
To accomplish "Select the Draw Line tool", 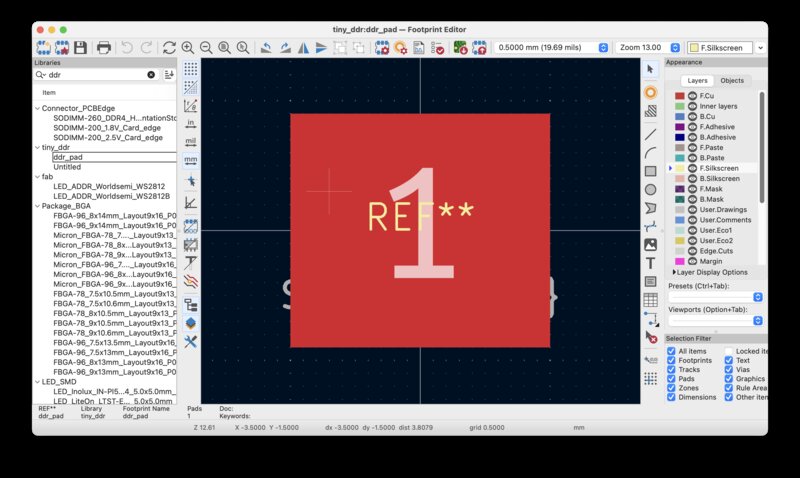I will [x=650, y=133].
